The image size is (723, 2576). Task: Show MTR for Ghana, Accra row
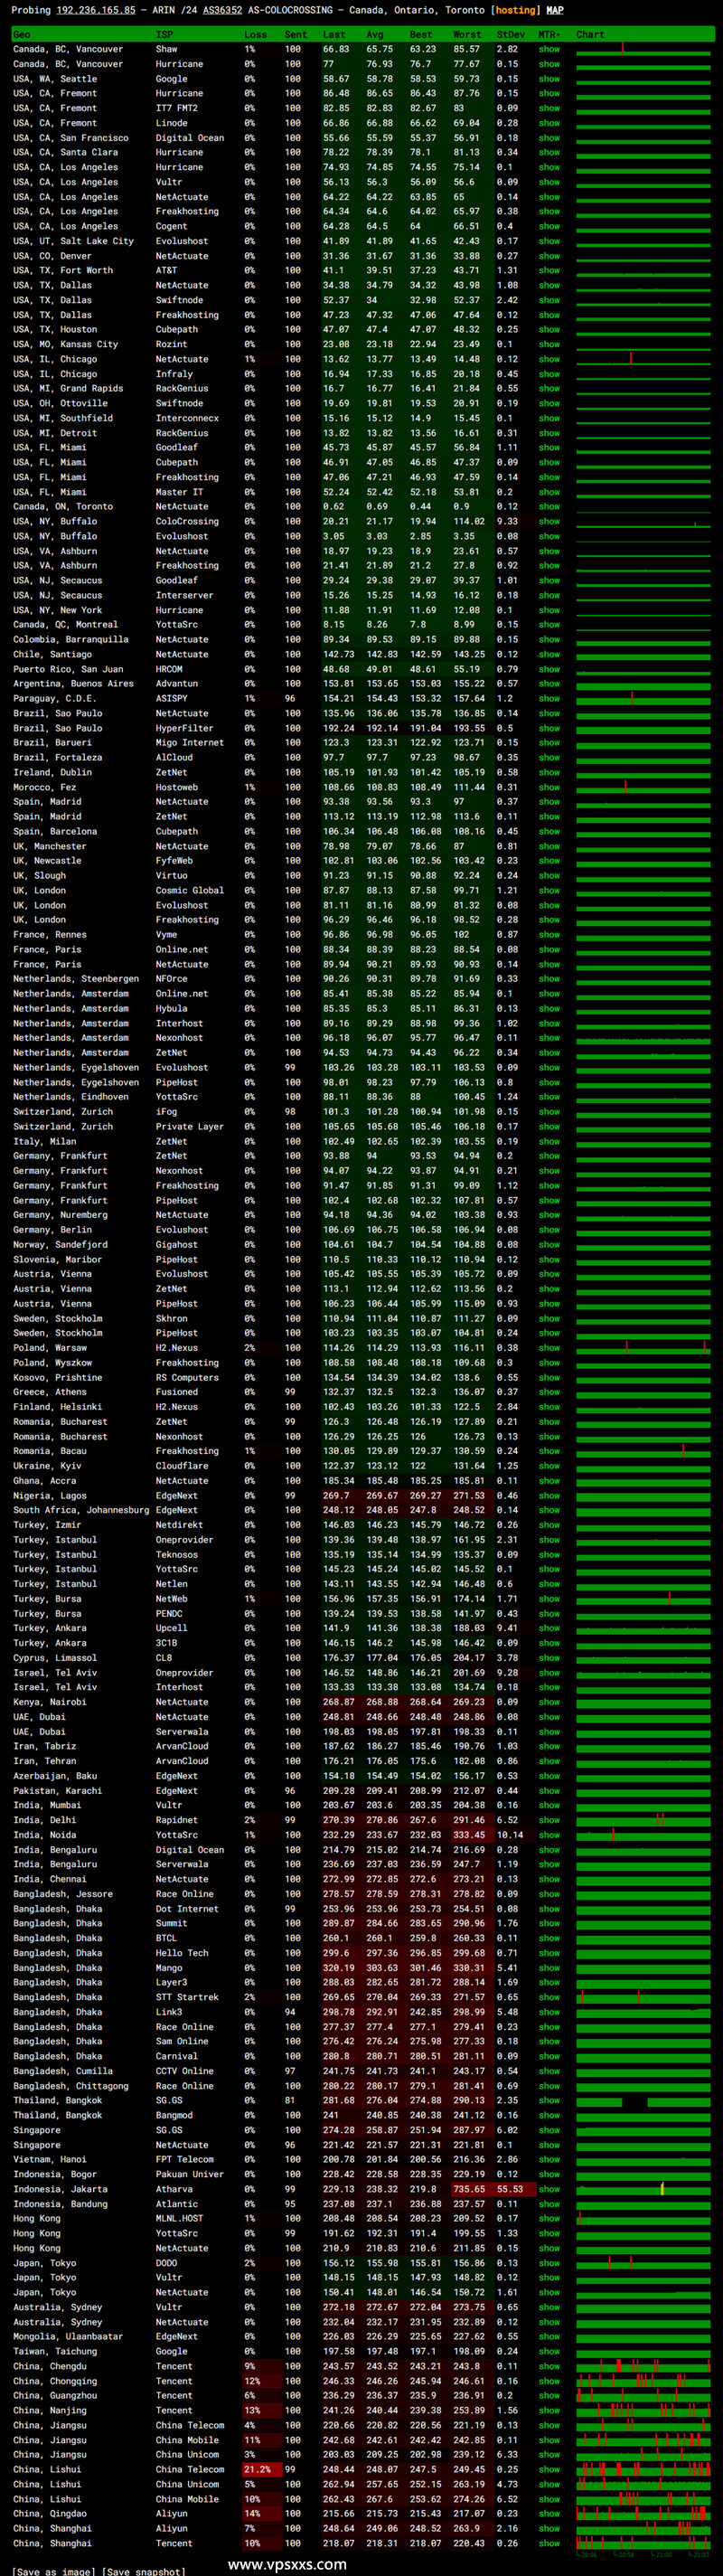pos(549,1480)
